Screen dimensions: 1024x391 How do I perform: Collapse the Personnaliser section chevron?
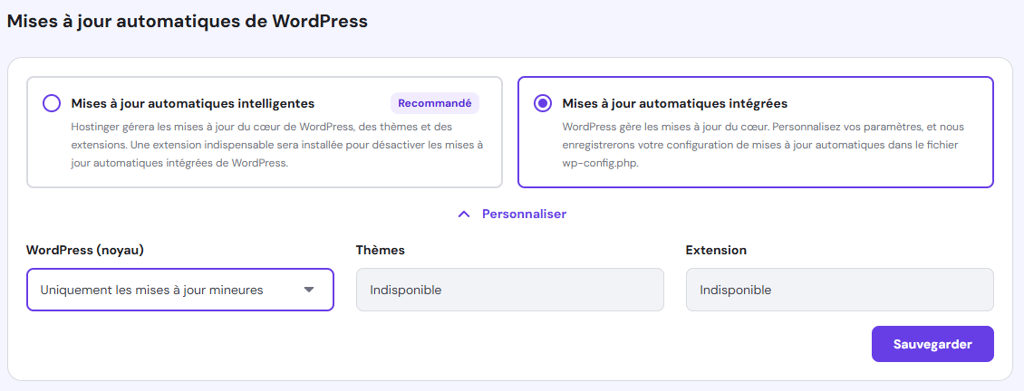[x=464, y=214]
